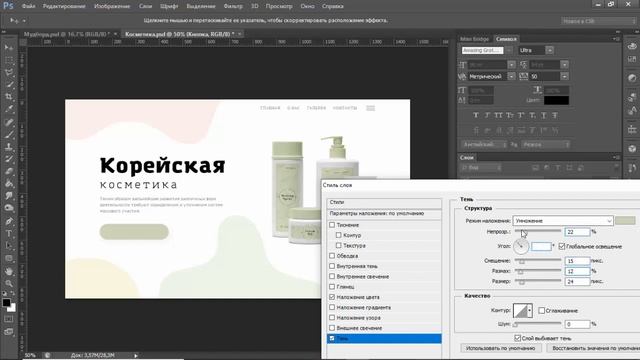Image resolution: width=640 pixels, height=360 pixels.
Task: Enable the Наложение градиента checkbox
Action: coord(332,307)
